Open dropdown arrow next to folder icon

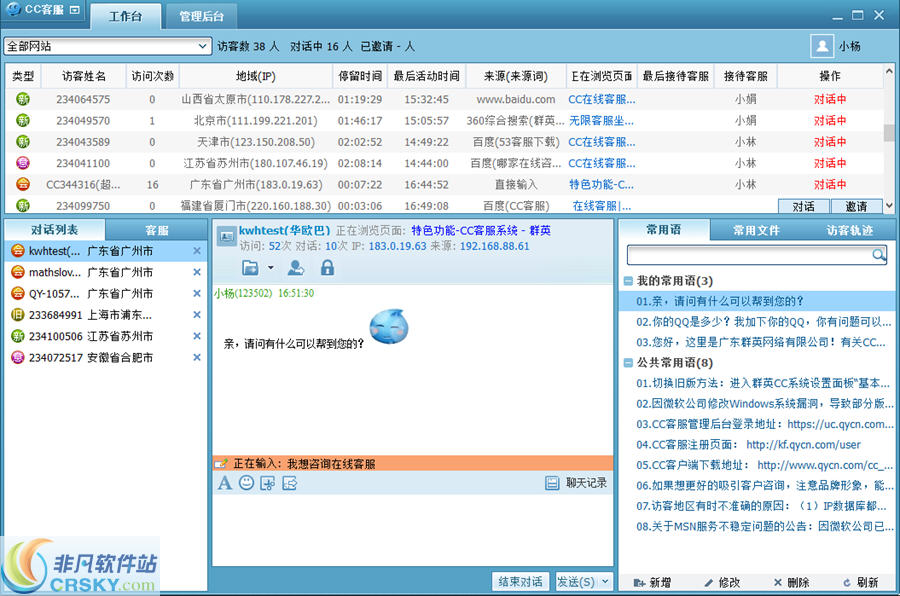[x=270, y=268]
